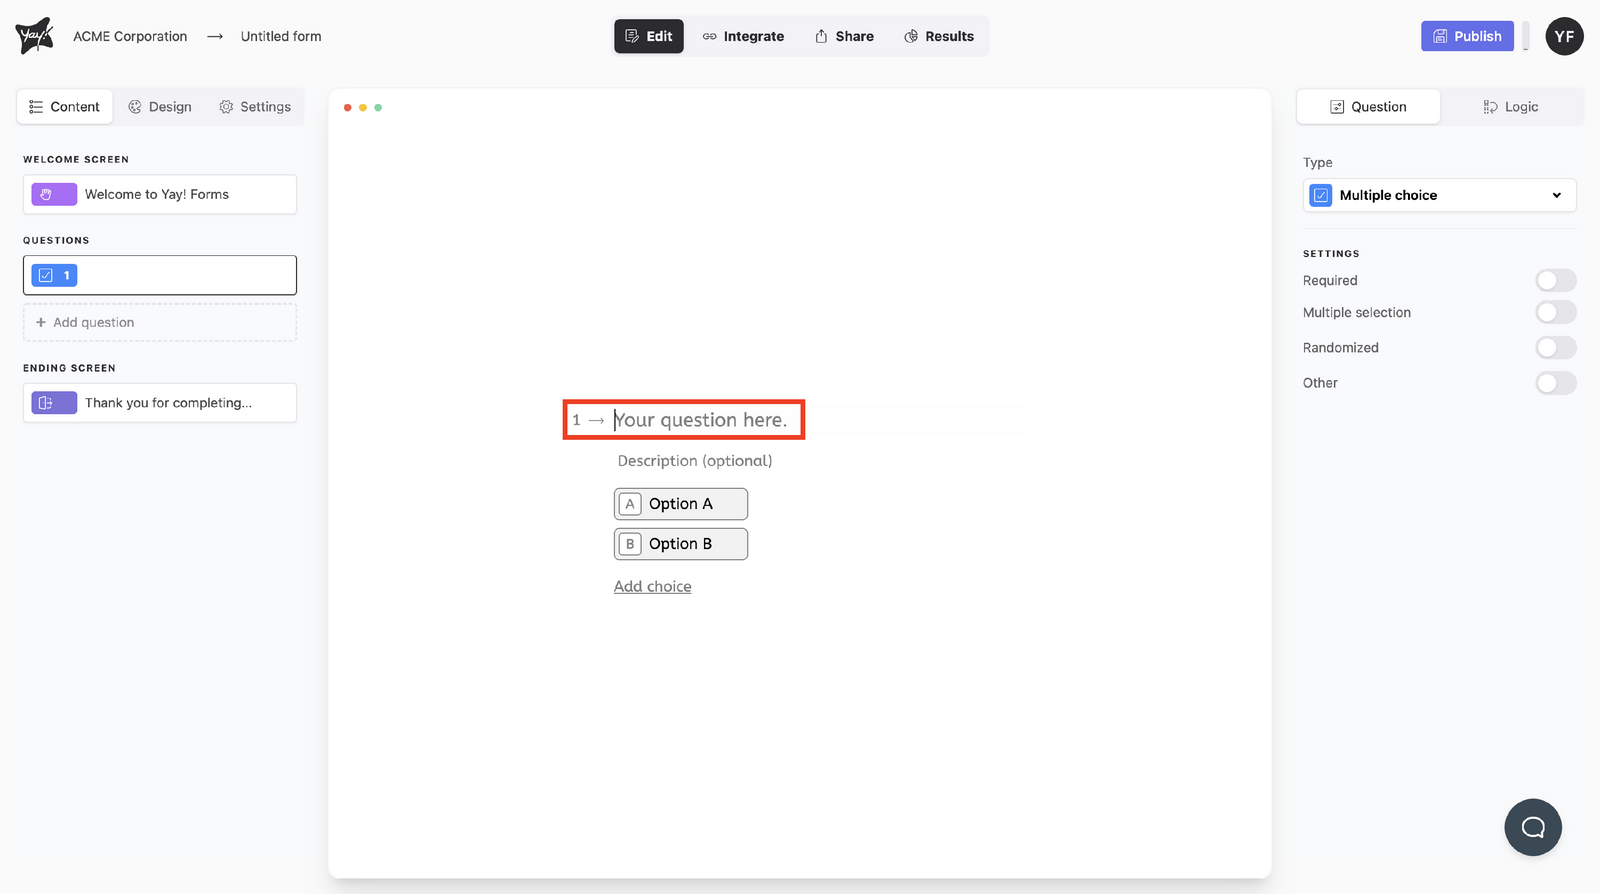
Task: Open the Multiple choice type dropdown
Action: click(x=1439, y=195)
